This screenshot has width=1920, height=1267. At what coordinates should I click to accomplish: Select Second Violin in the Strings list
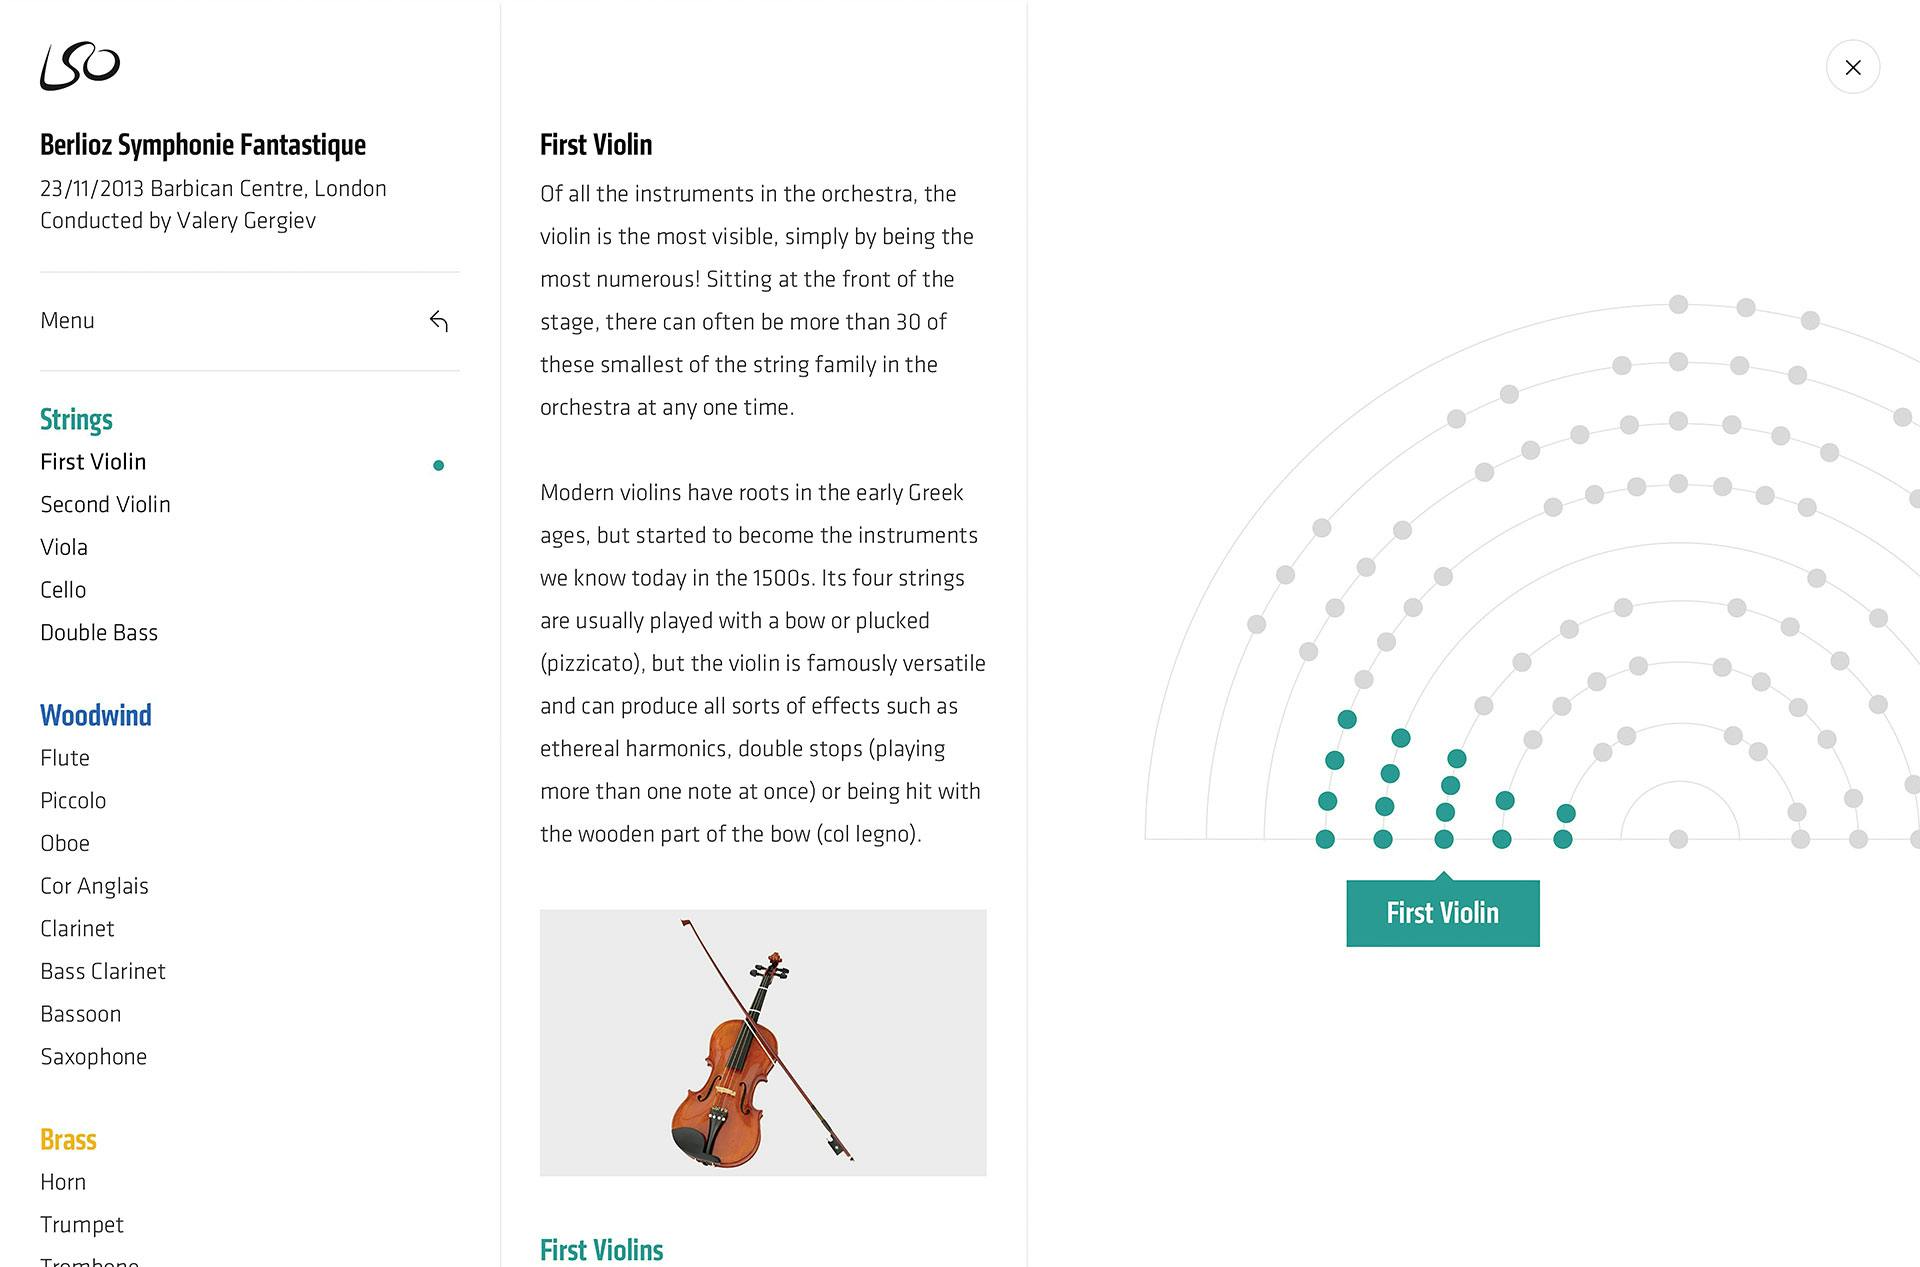point(105,505)
